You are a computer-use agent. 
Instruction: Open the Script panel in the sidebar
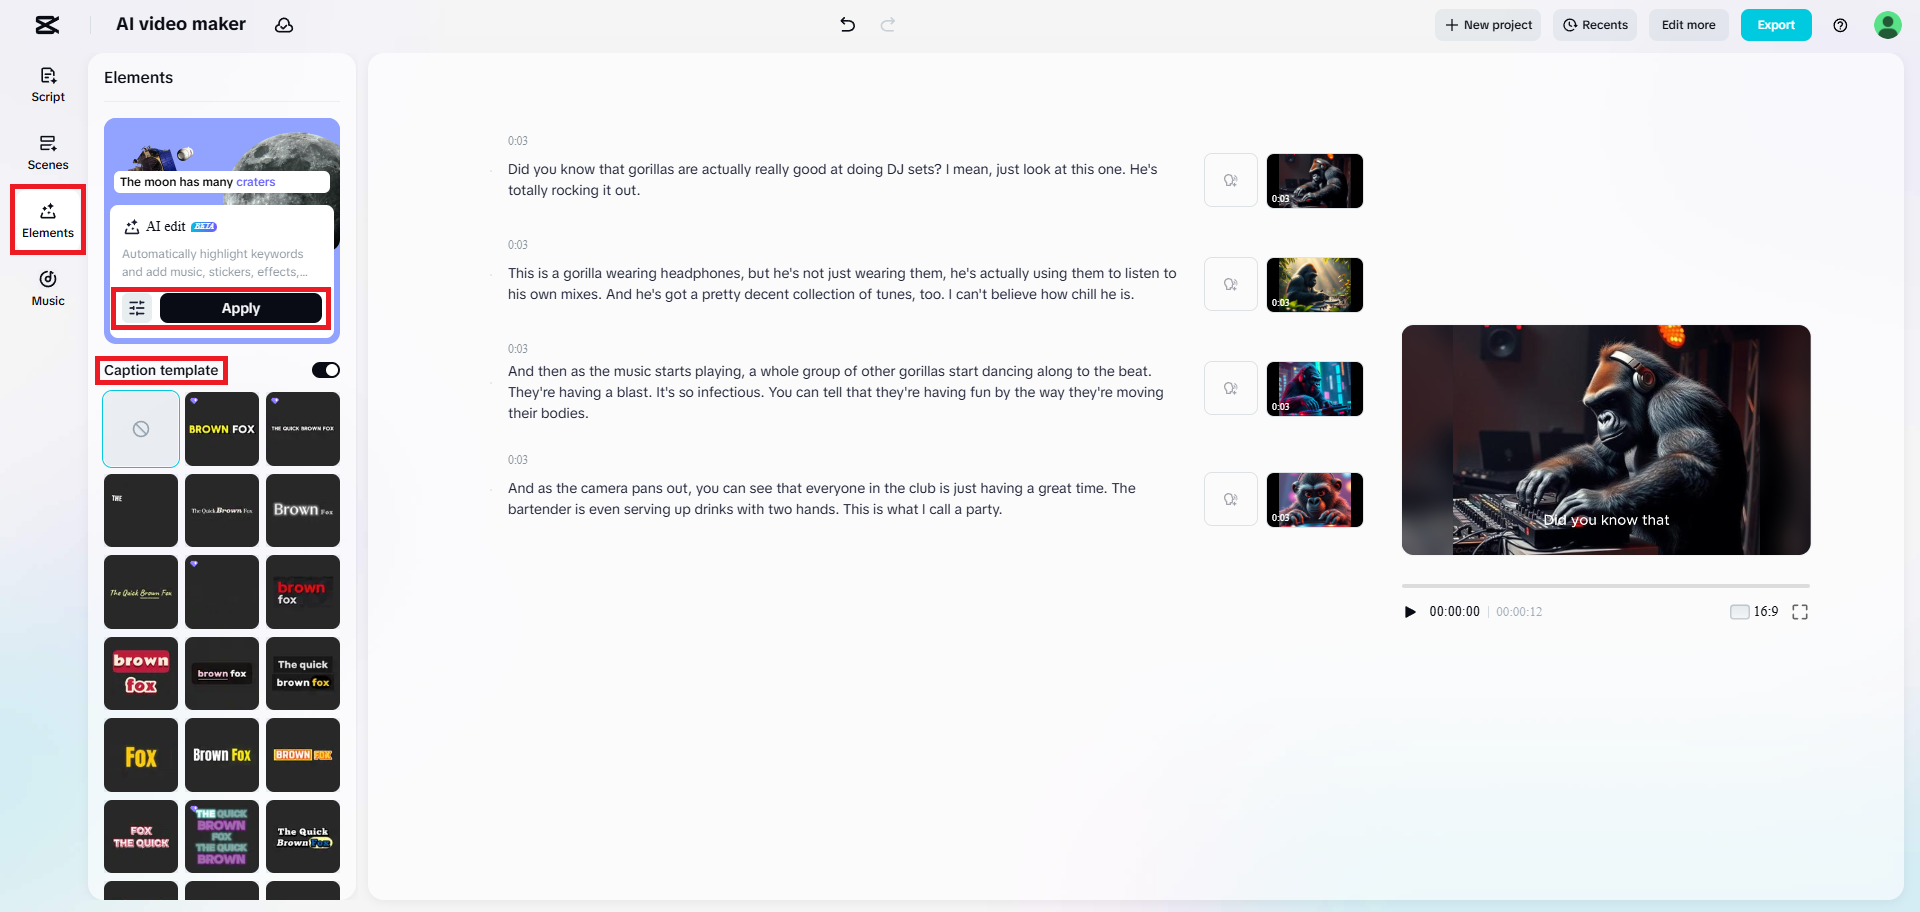tap(47, 85)
